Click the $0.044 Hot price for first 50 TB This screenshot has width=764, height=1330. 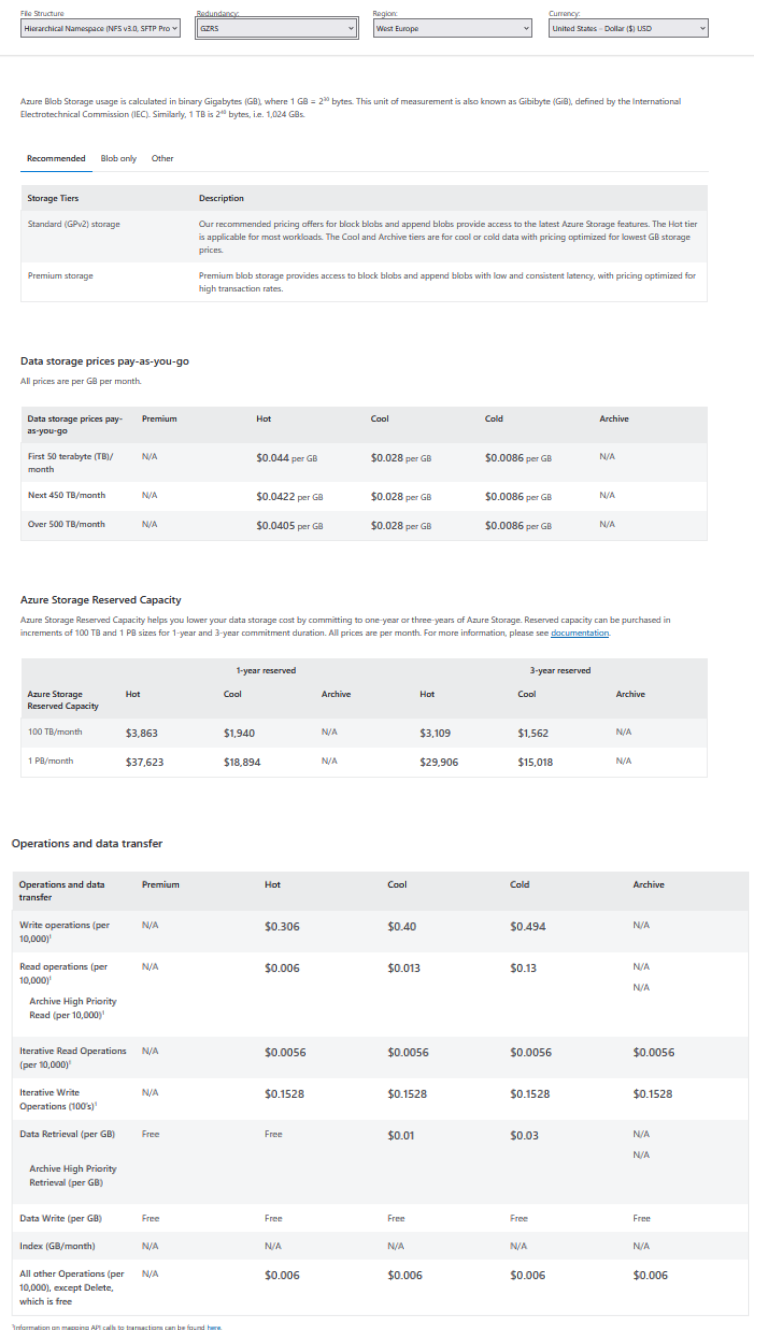tap(273, 458)
